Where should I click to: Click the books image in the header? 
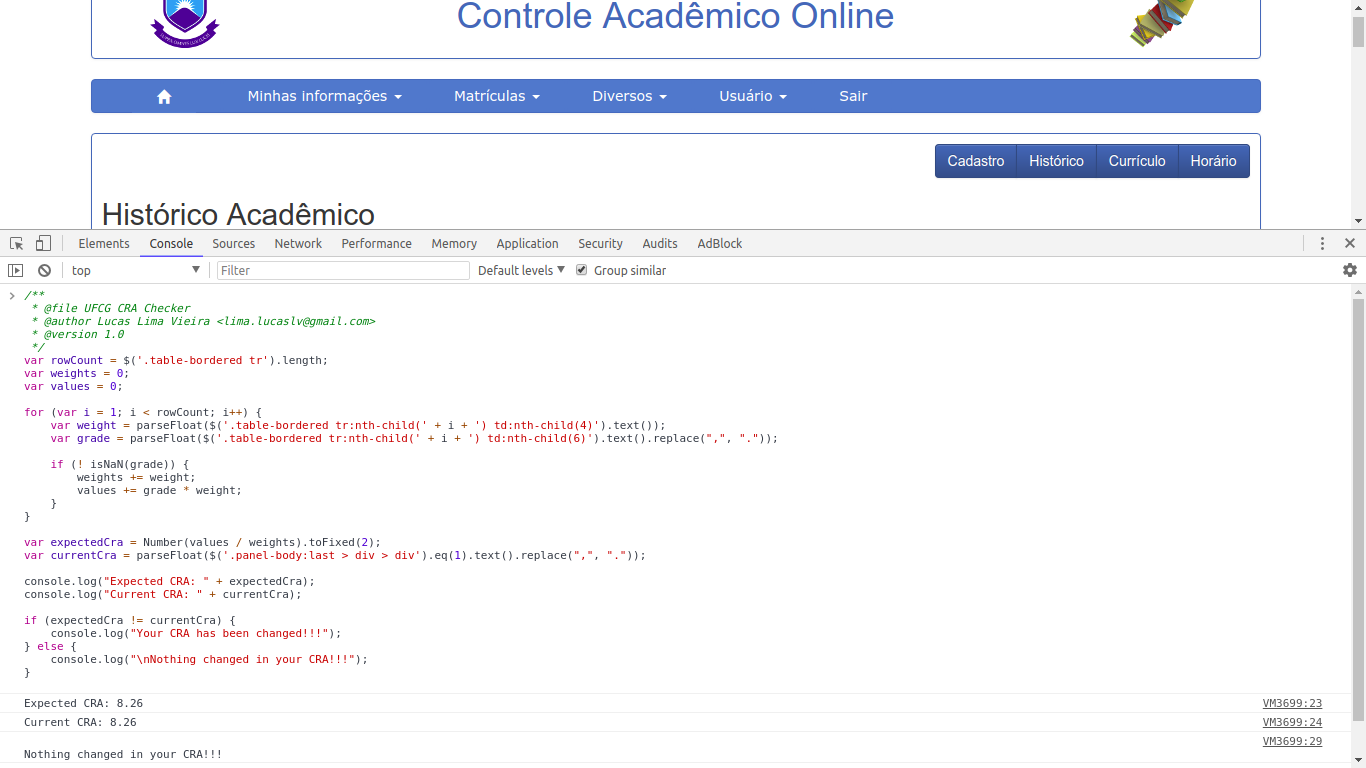[1163, 22]
